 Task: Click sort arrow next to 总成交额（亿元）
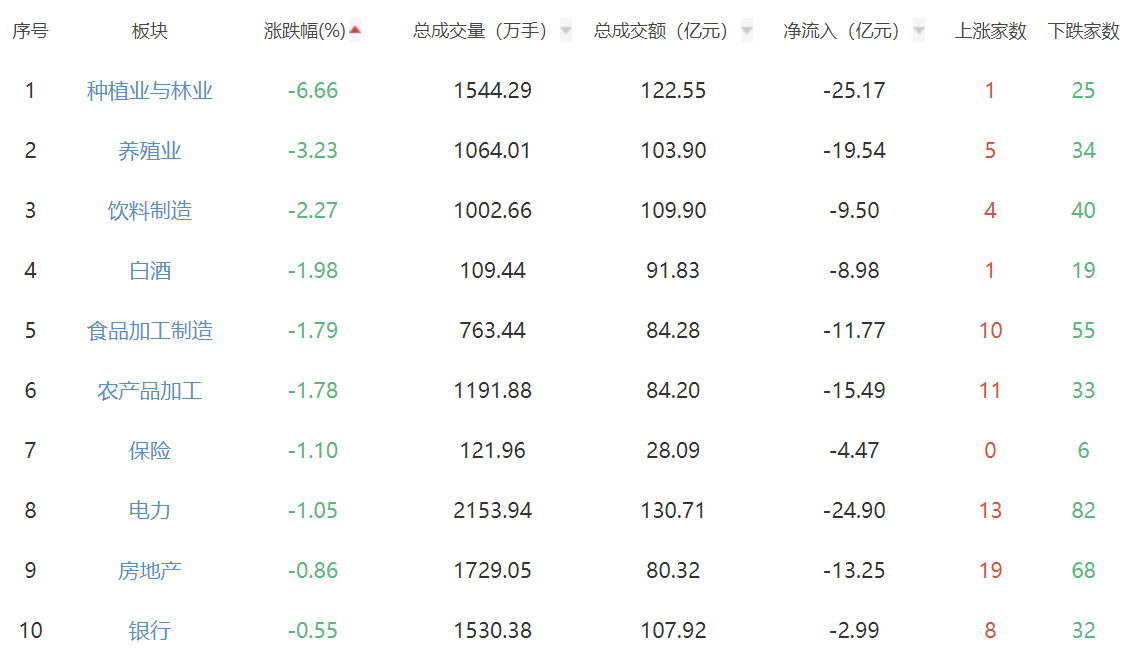click(x=746, y=31)
